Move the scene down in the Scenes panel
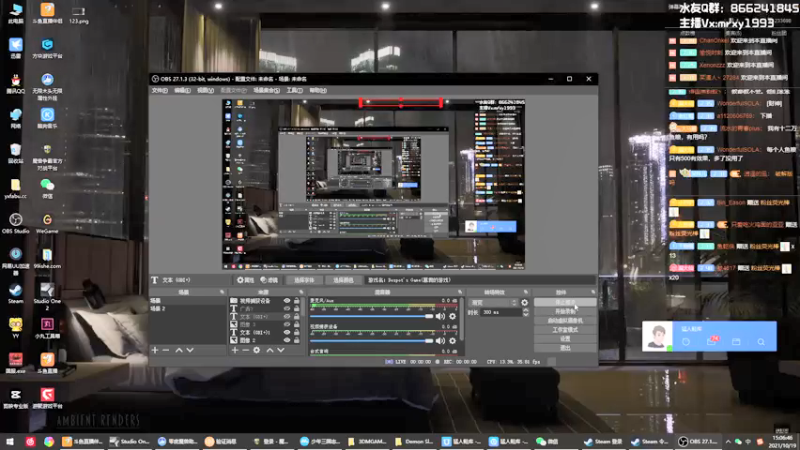 point(190,350)
